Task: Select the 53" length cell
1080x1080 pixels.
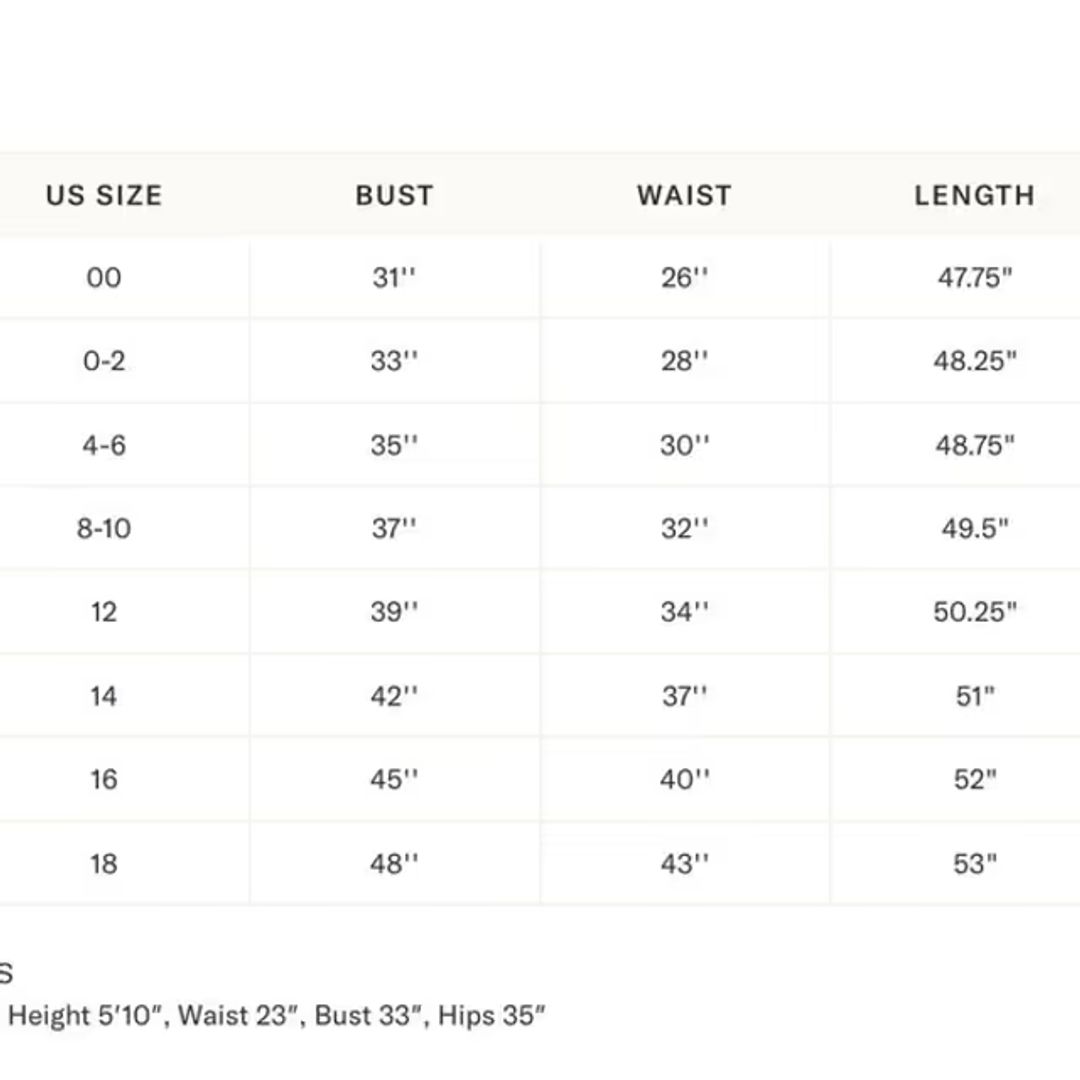Action: pyautogui.click(x=974, y=864)
